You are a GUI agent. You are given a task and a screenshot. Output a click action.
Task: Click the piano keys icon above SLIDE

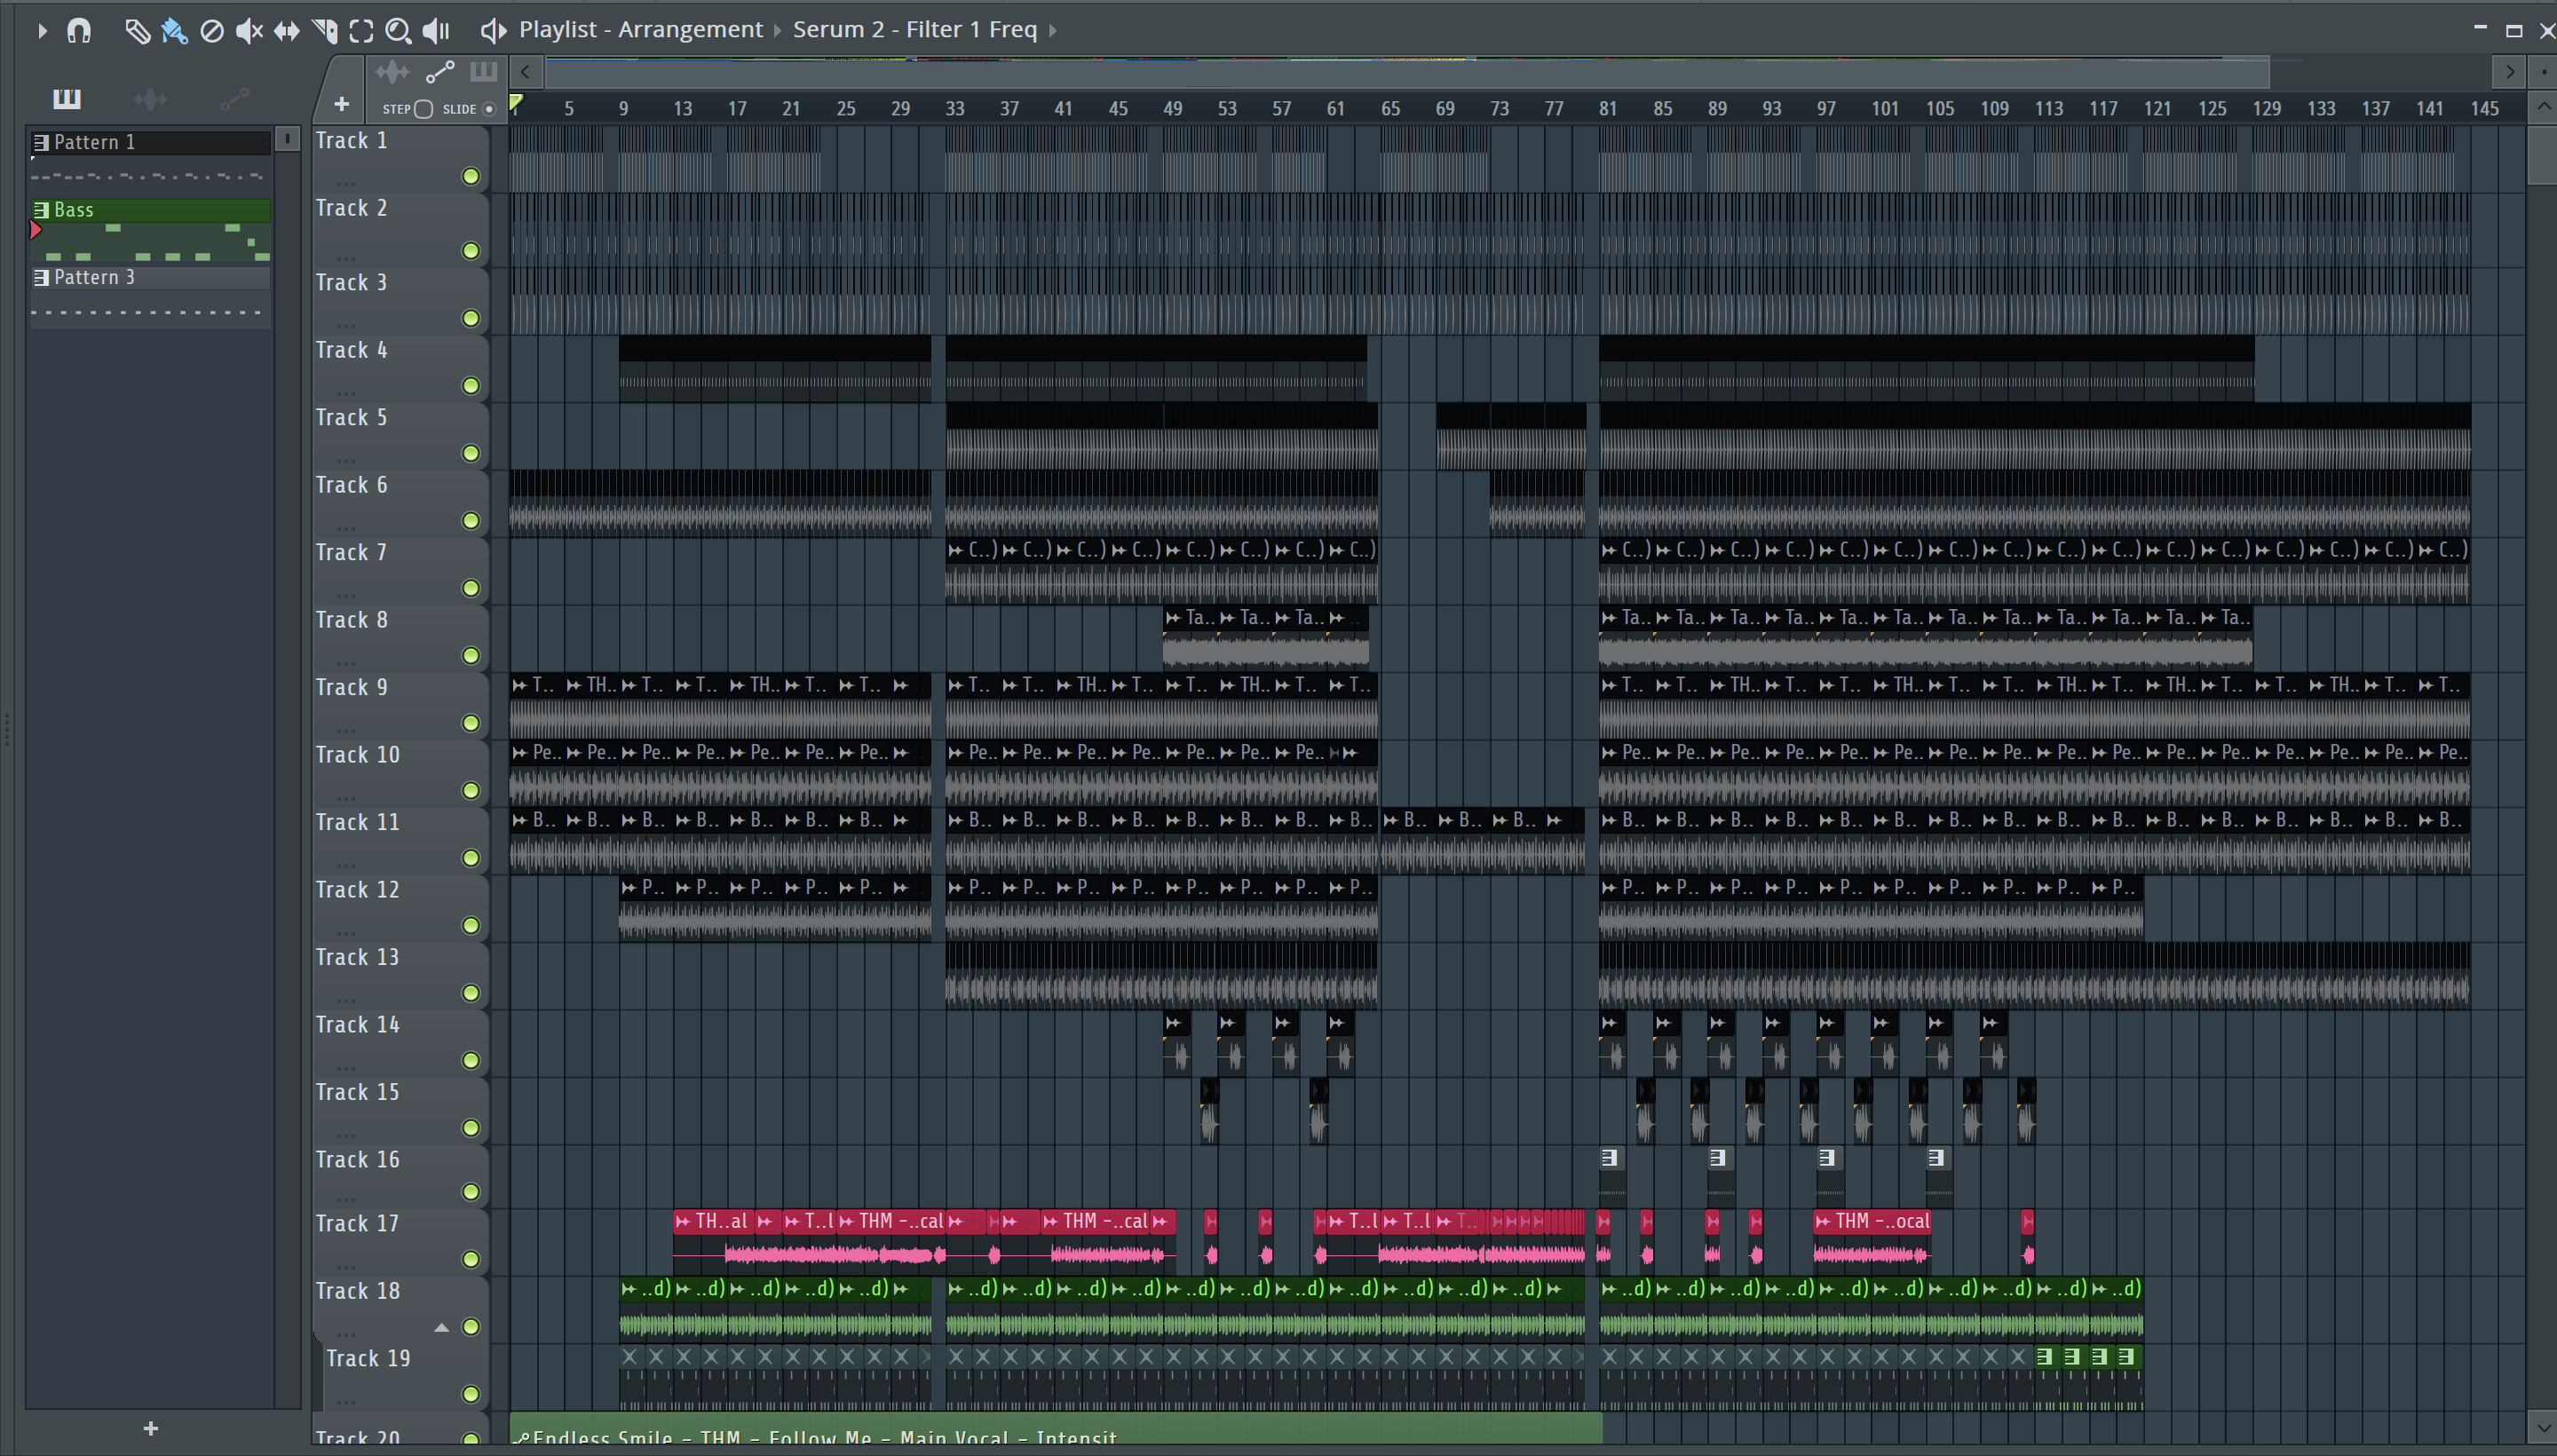click(483, 71)
